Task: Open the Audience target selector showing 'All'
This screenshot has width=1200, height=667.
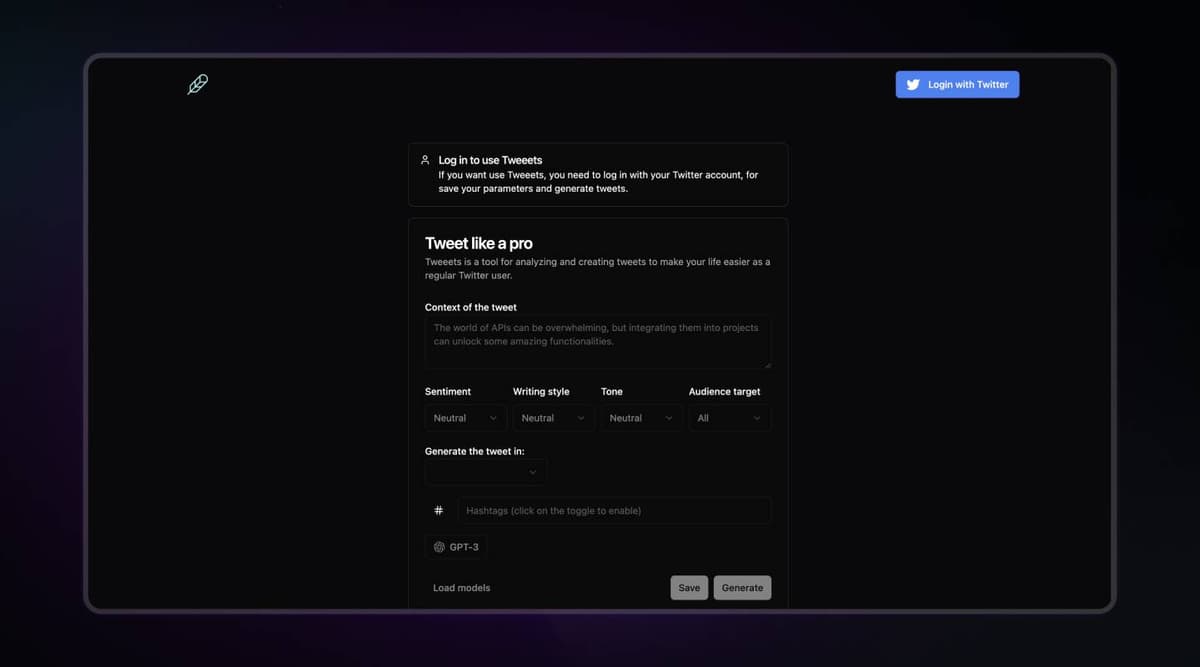Action: [x=729, y=417]
